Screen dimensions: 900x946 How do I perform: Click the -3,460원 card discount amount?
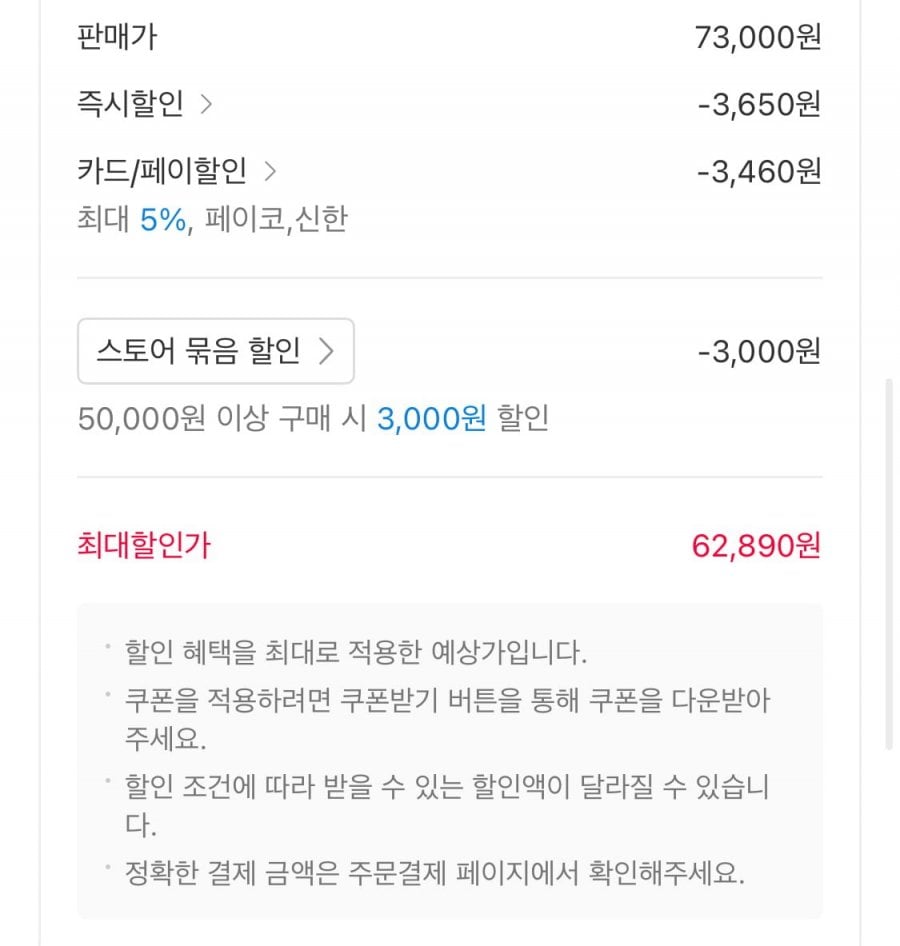pyautogui.click(x=758, y=172)
